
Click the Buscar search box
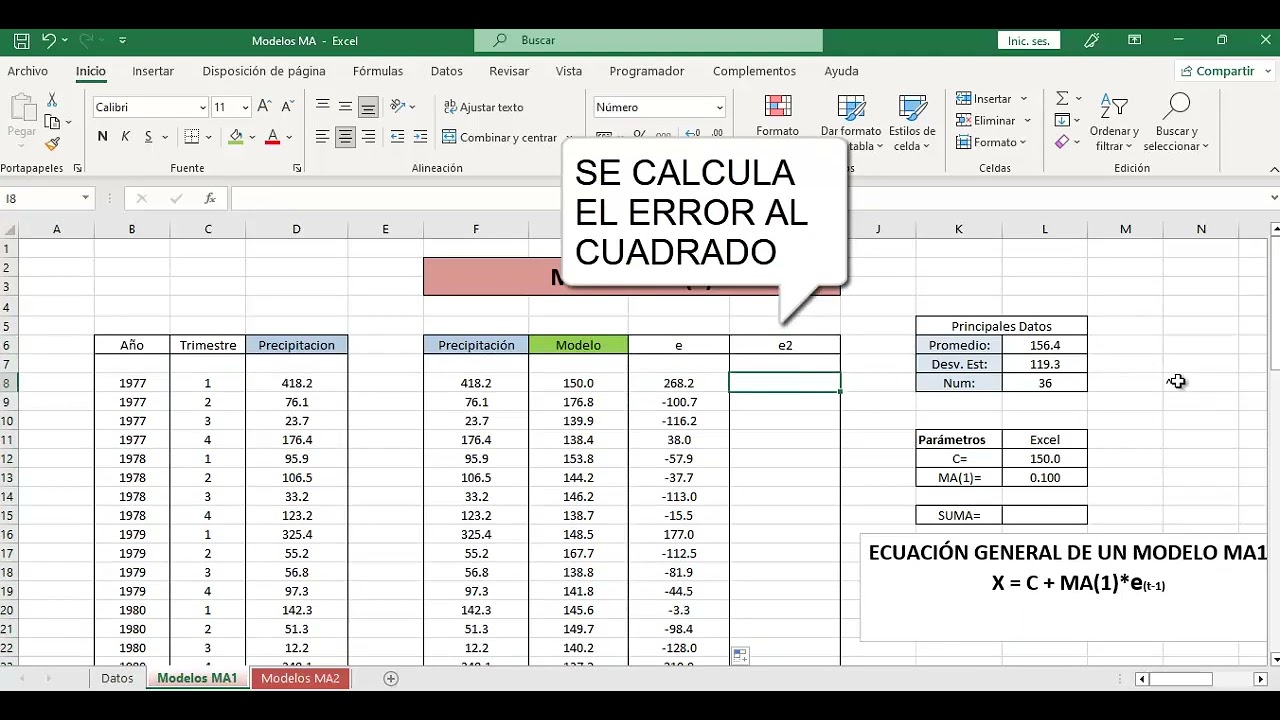(x=648, y=40)
